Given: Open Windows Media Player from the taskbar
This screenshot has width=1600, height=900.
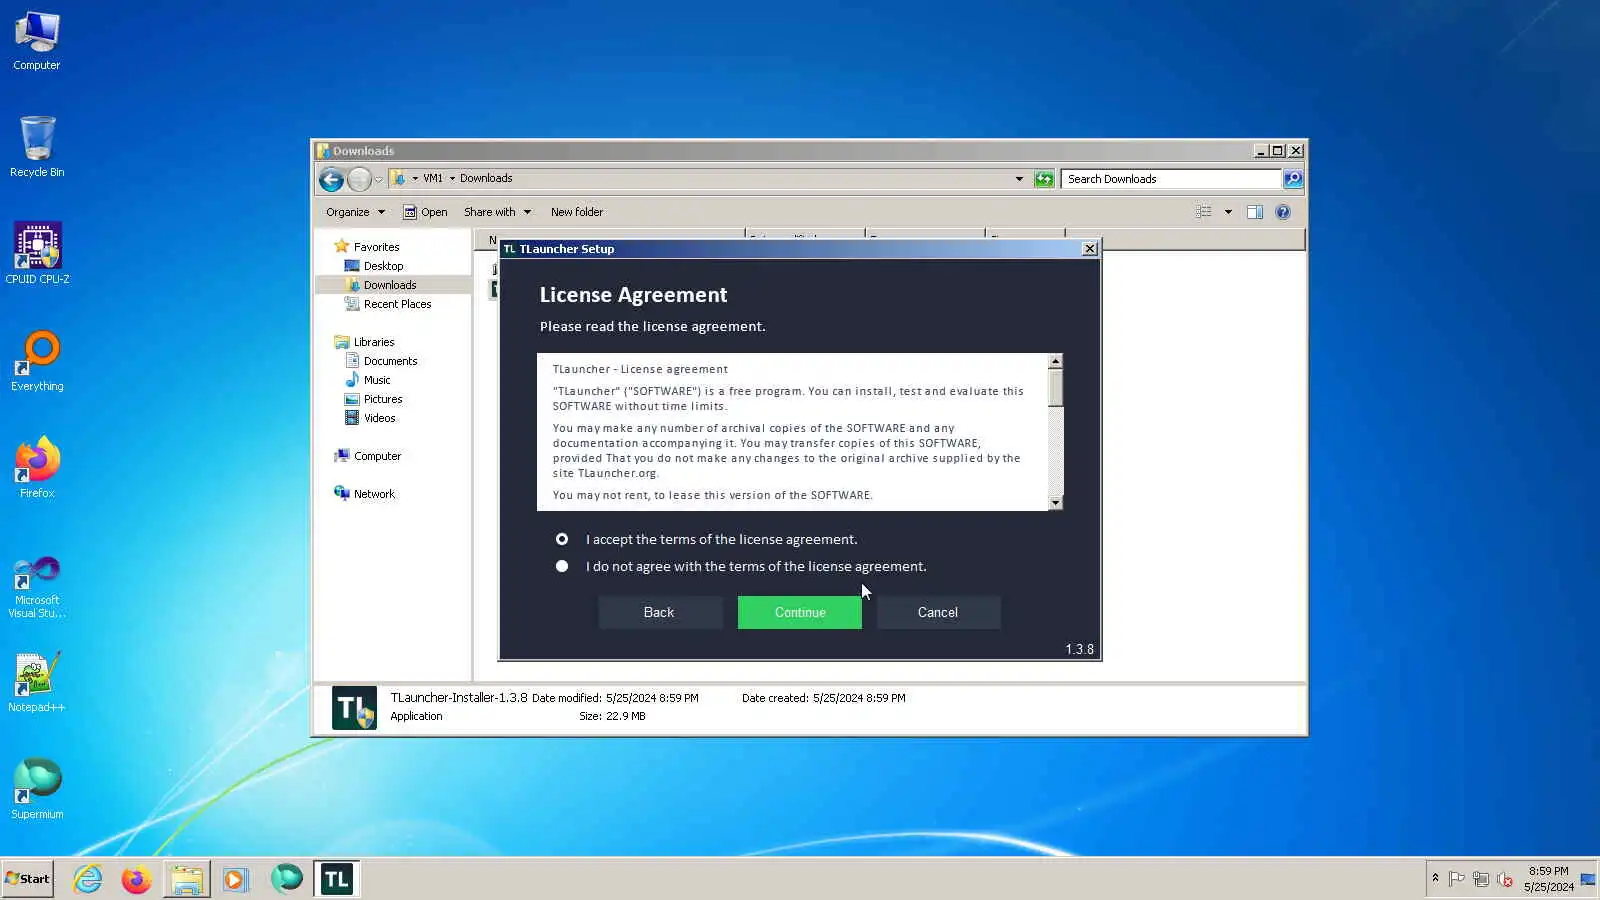Looking at the screenshot, I should pyautogui.click(x=236, y=879).
